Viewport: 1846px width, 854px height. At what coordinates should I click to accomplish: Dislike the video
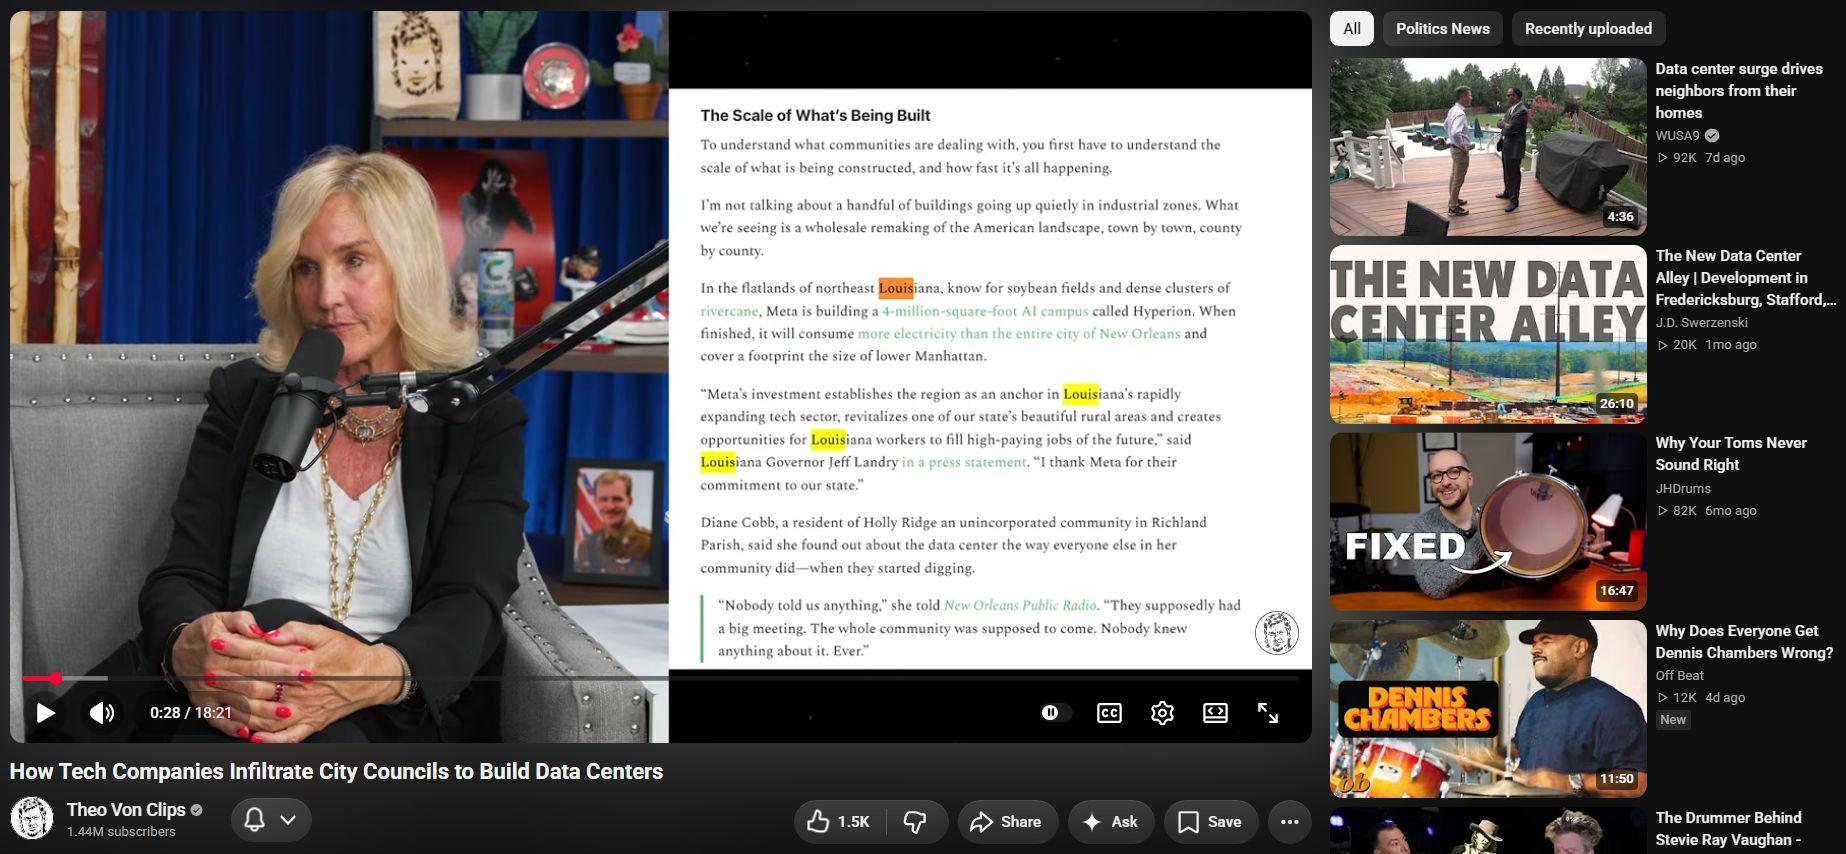(915, 822)
